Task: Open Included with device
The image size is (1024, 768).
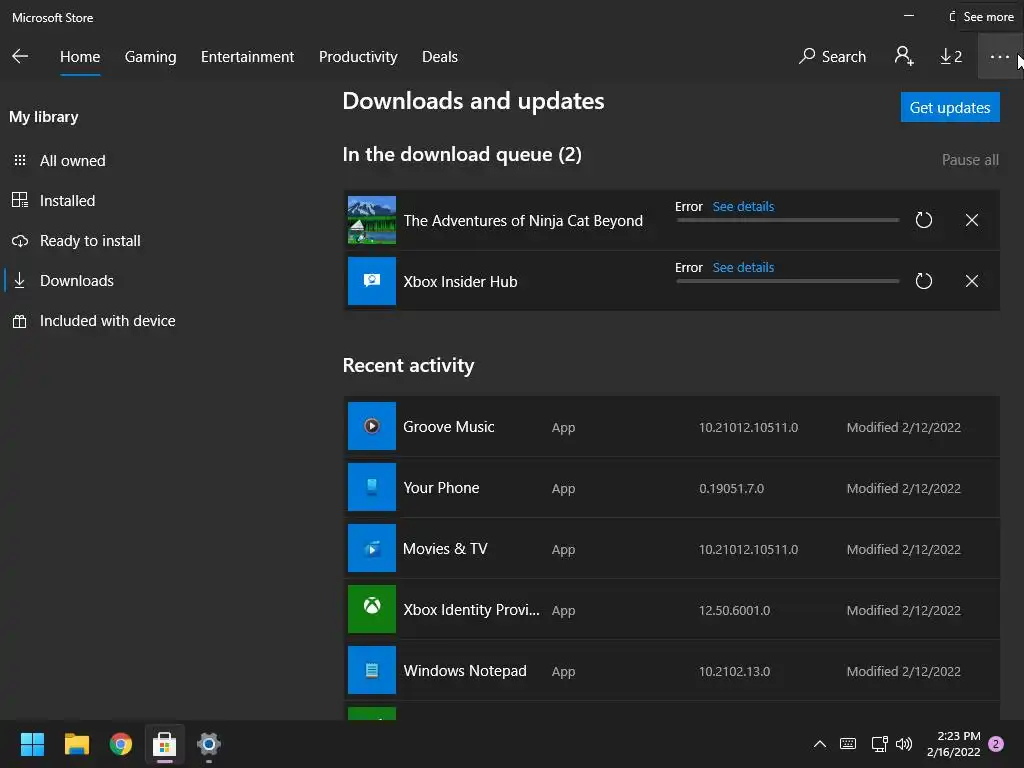Action: tap(107, 321)
